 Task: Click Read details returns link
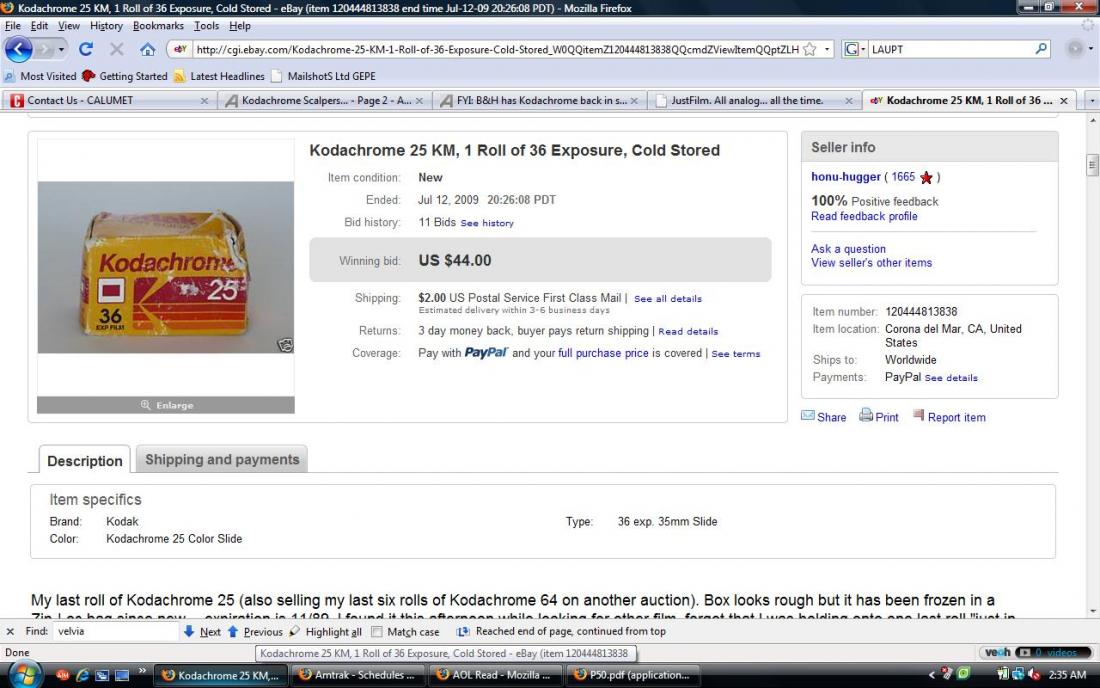pos(688,332)
